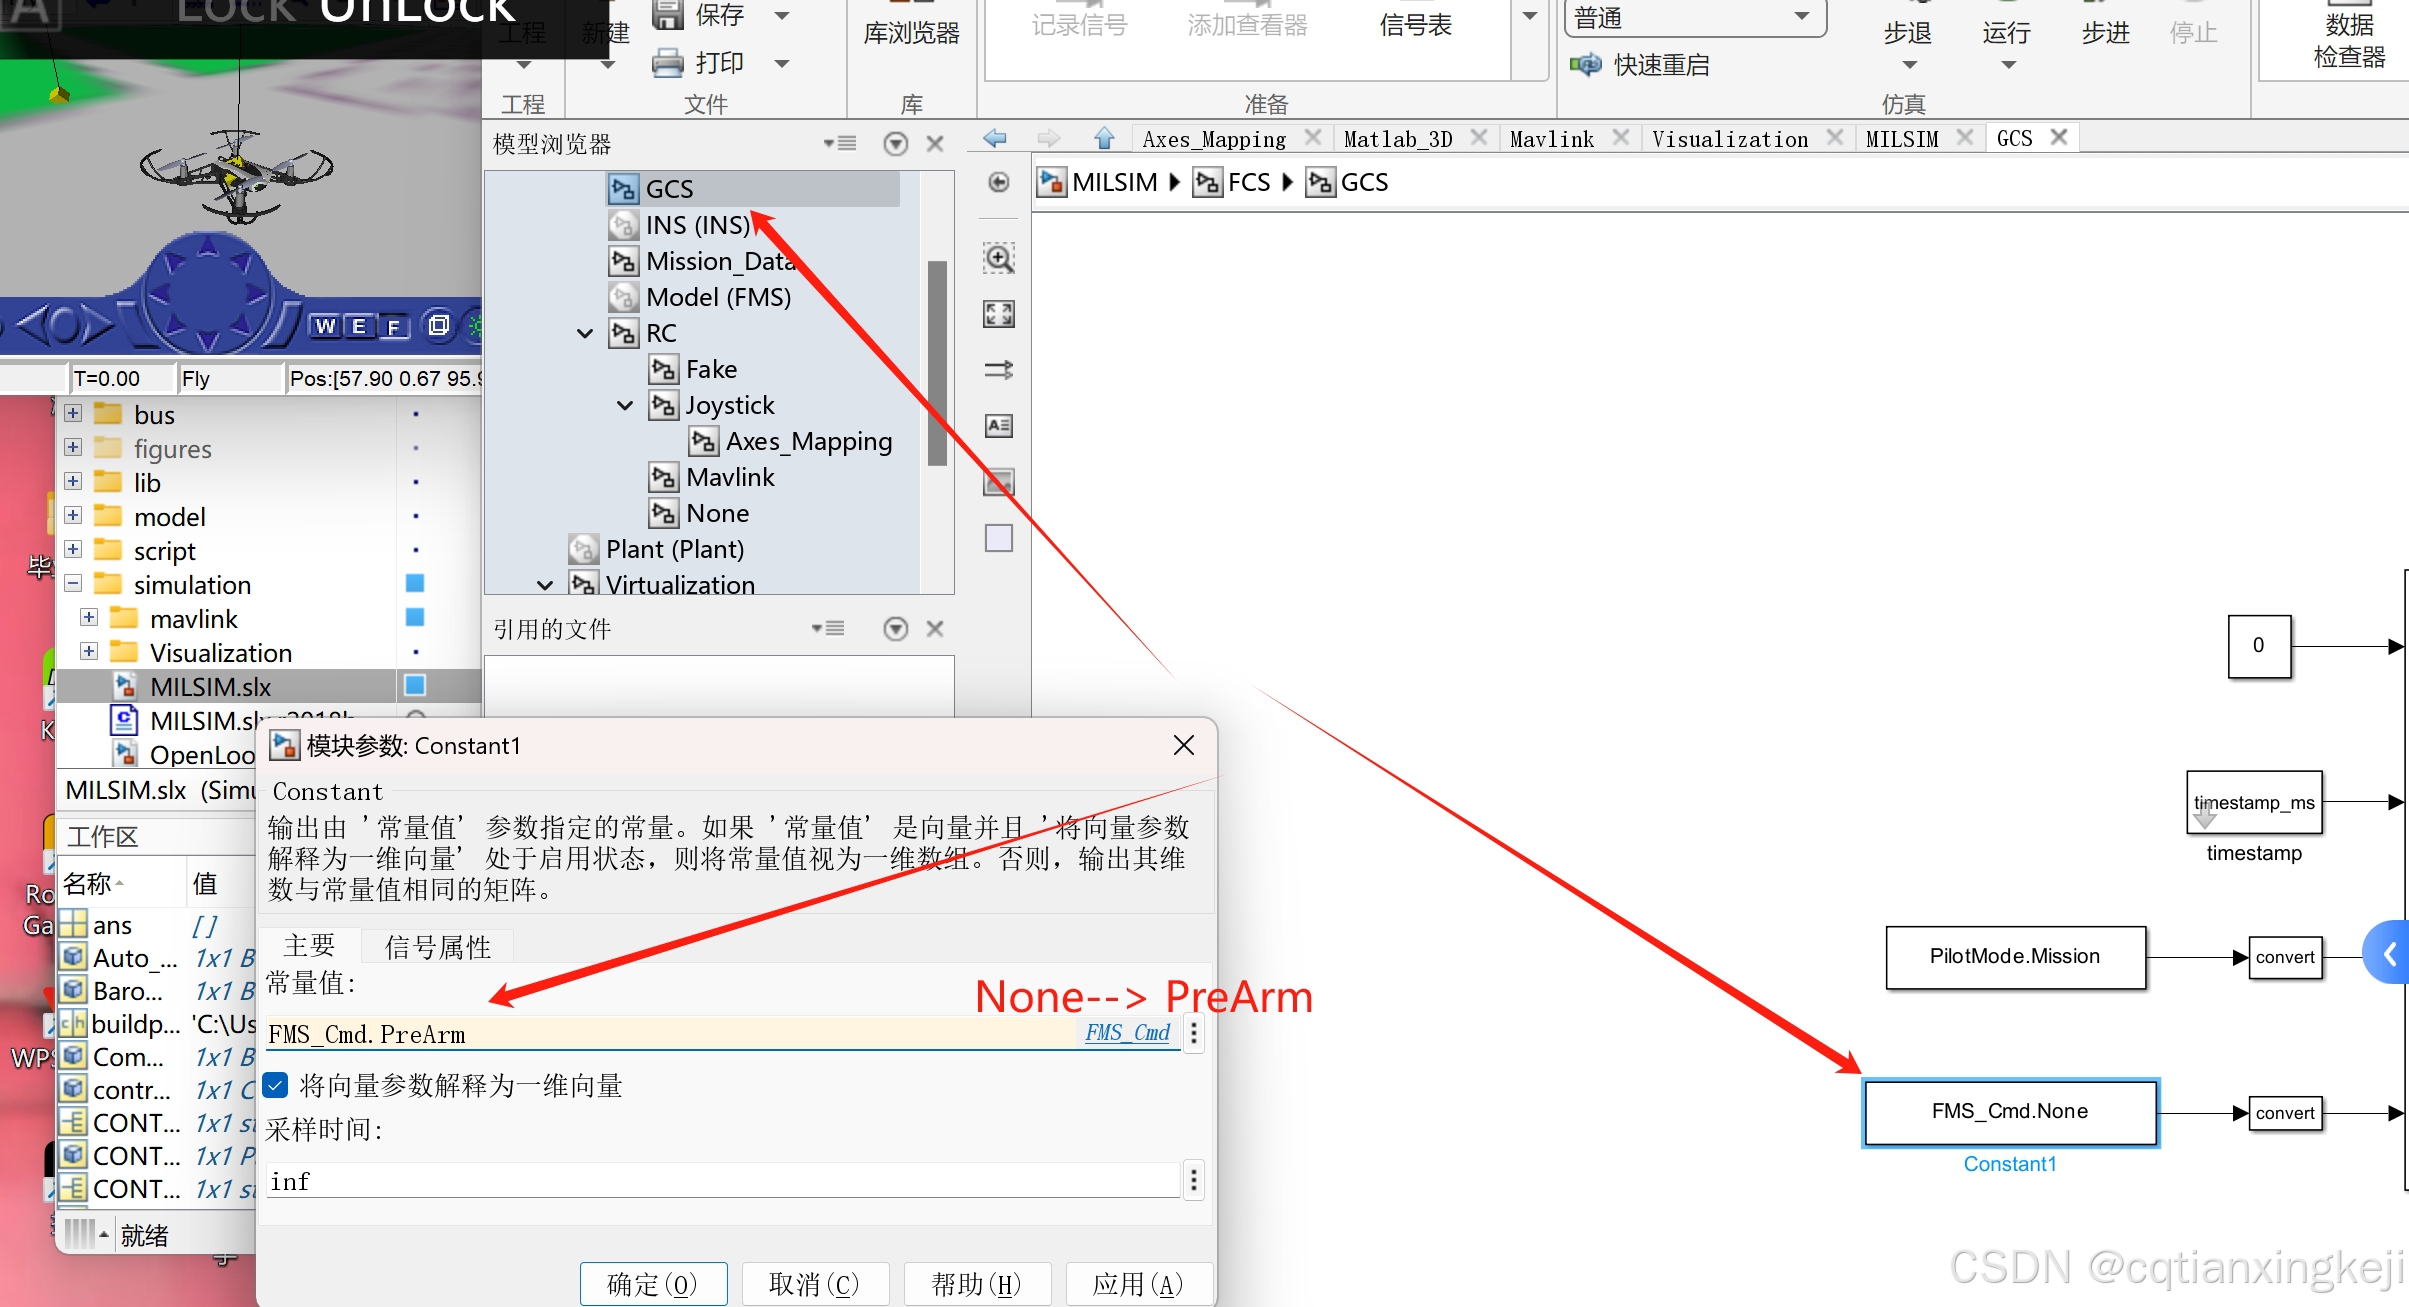Select the Zoom tool in canvas palette
This screenshot has width=2409, height=1307.
(999, 258)
